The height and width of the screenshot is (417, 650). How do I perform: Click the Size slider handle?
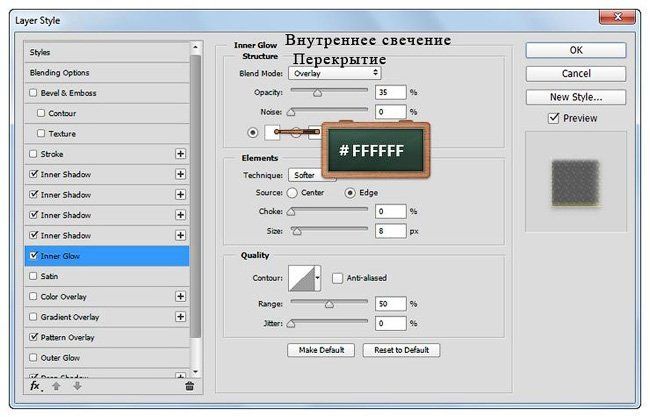click(x=297, y=231)
